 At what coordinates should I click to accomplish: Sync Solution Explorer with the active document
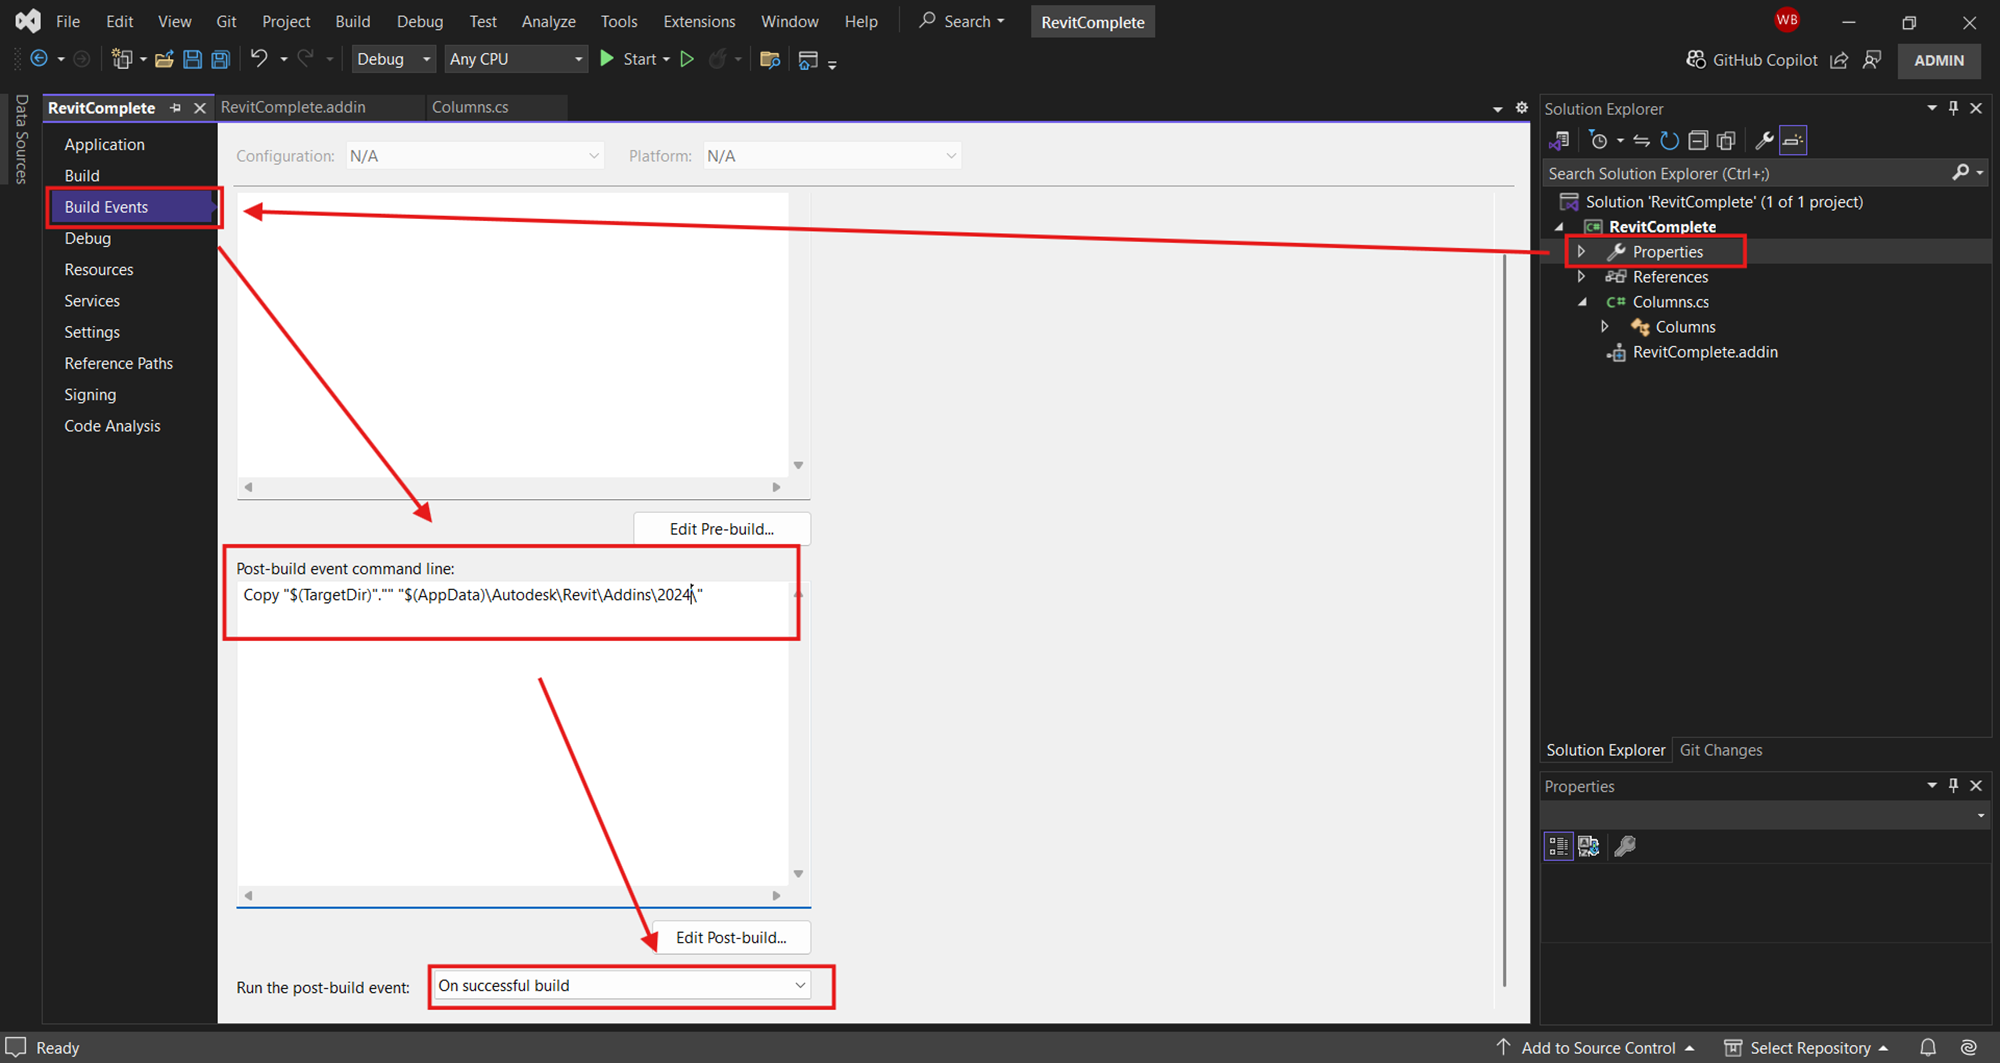tap(1641, 140)
